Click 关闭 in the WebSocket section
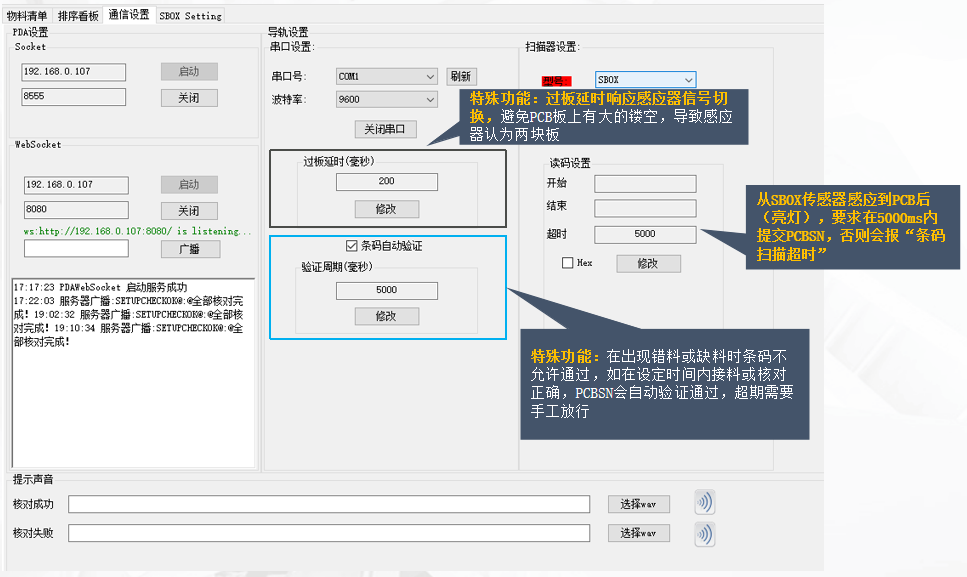 click(188, 210)
